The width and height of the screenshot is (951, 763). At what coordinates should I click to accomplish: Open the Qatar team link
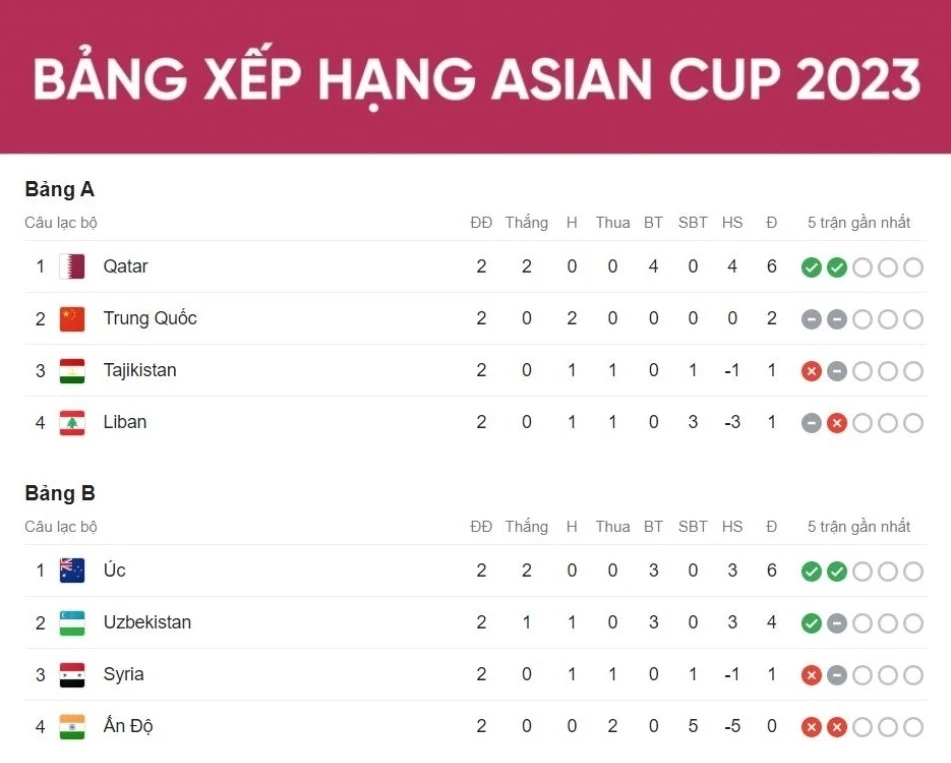(x=125, y=267)
